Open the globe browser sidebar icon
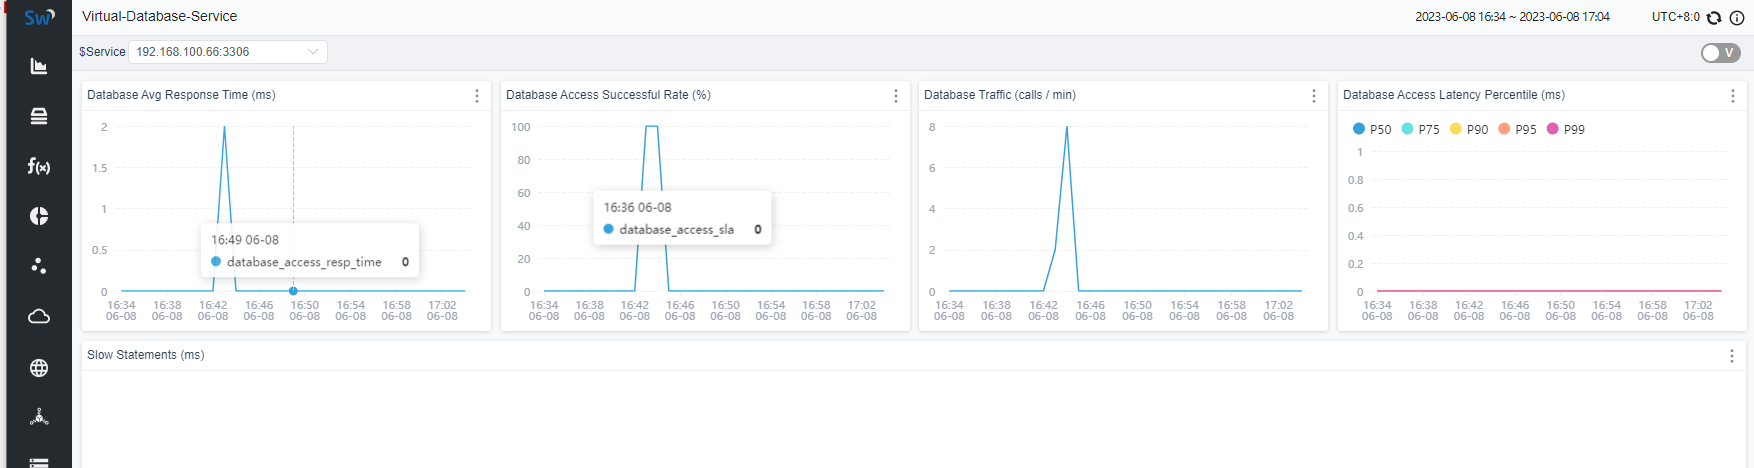This screenshot has height=468, width=1754. tap(39, 367)
